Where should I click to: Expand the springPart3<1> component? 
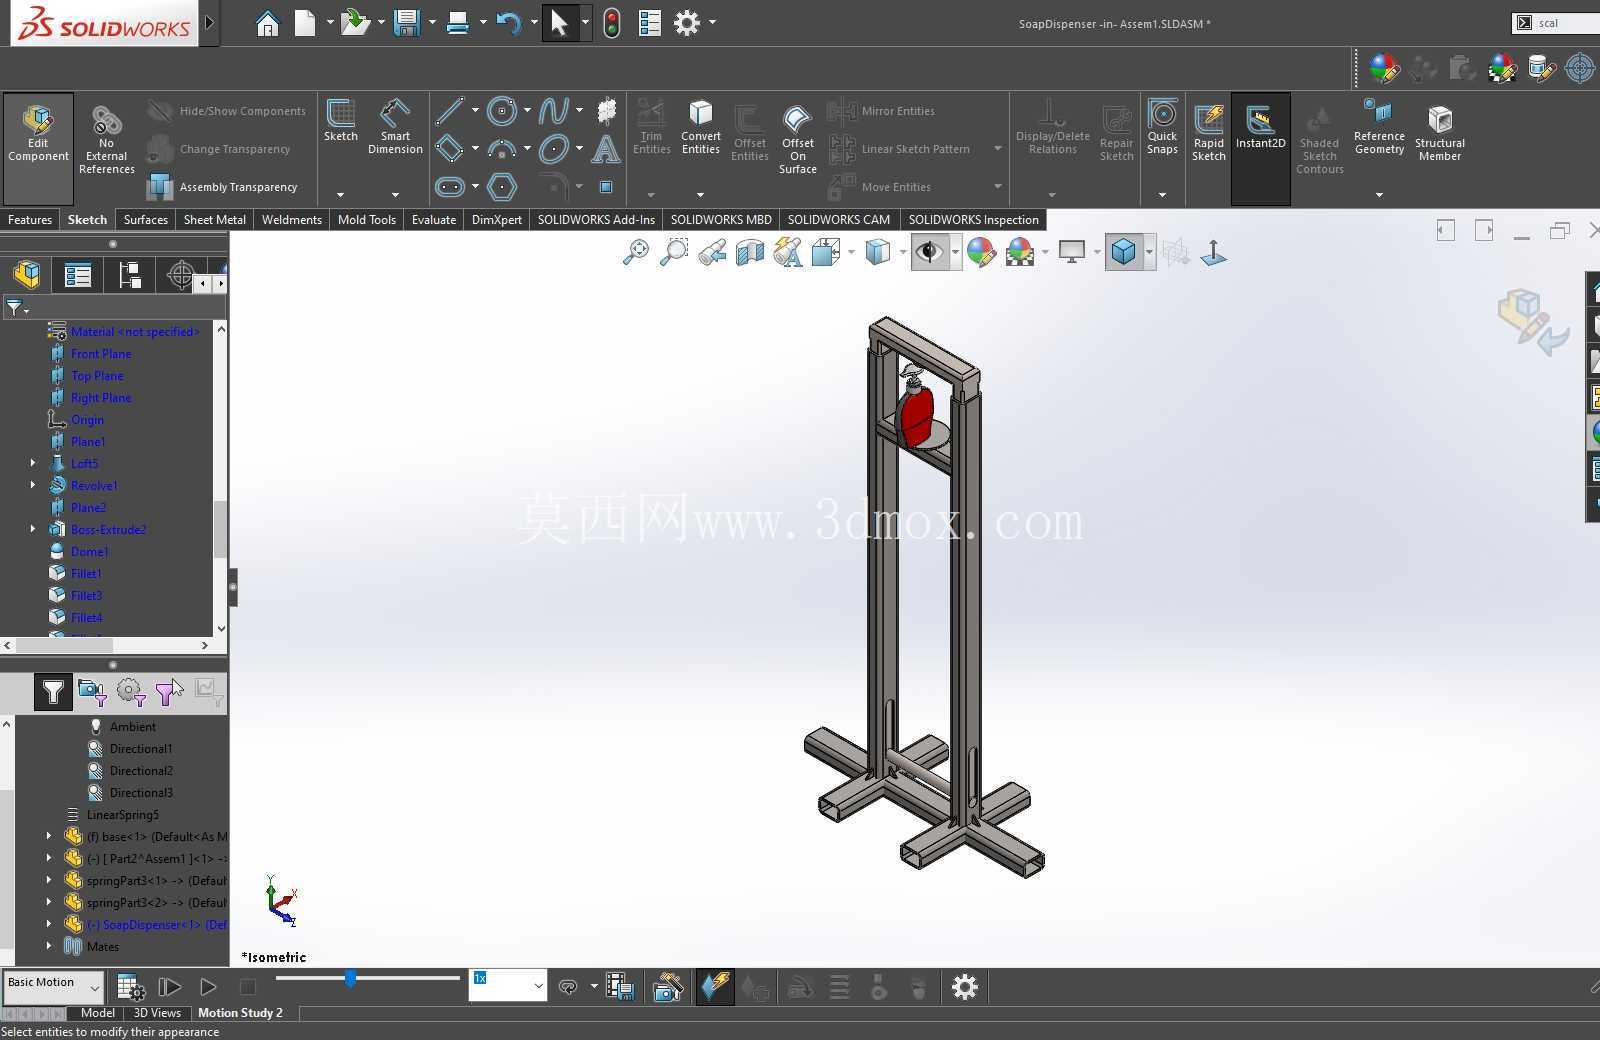49,880
